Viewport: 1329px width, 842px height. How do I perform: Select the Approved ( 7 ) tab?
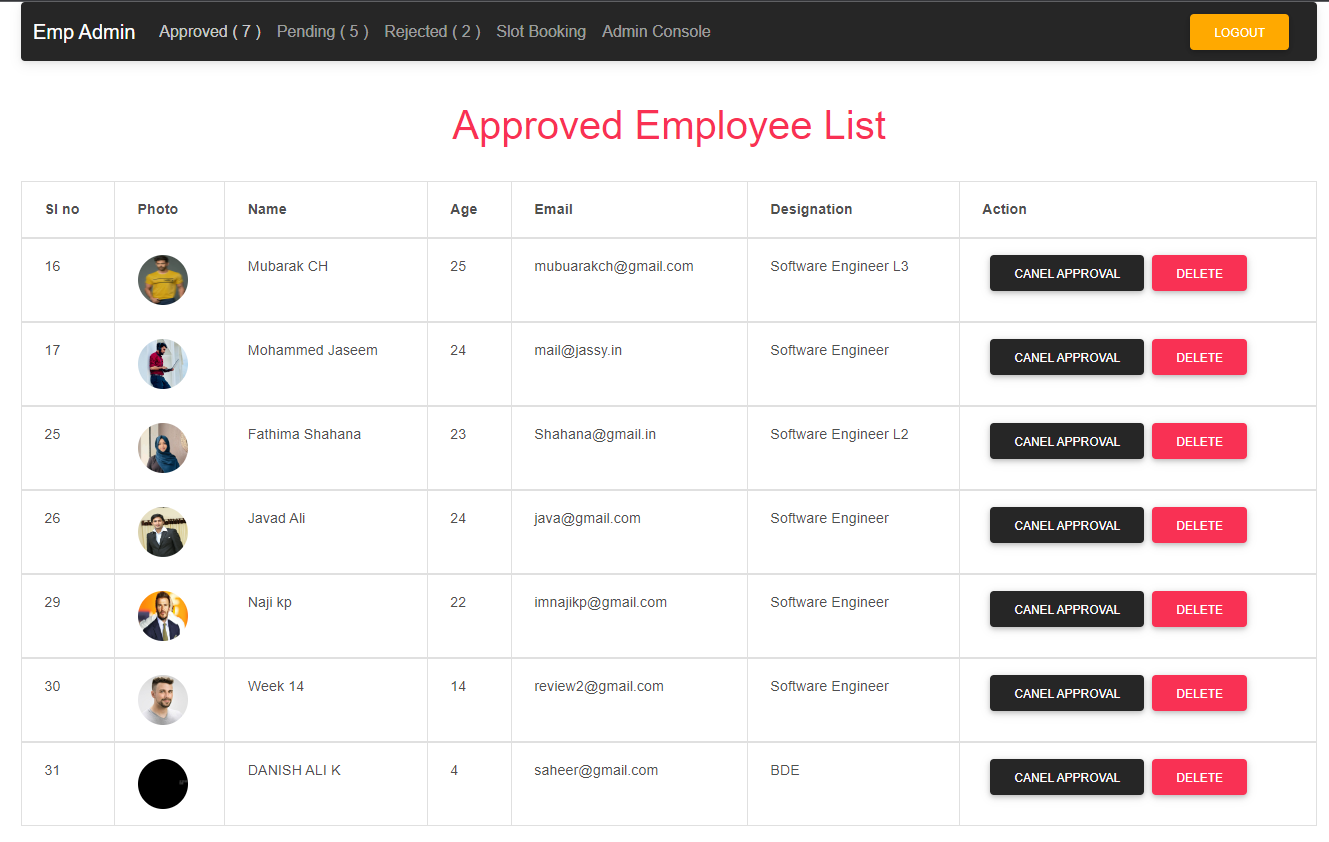(209, 31)
